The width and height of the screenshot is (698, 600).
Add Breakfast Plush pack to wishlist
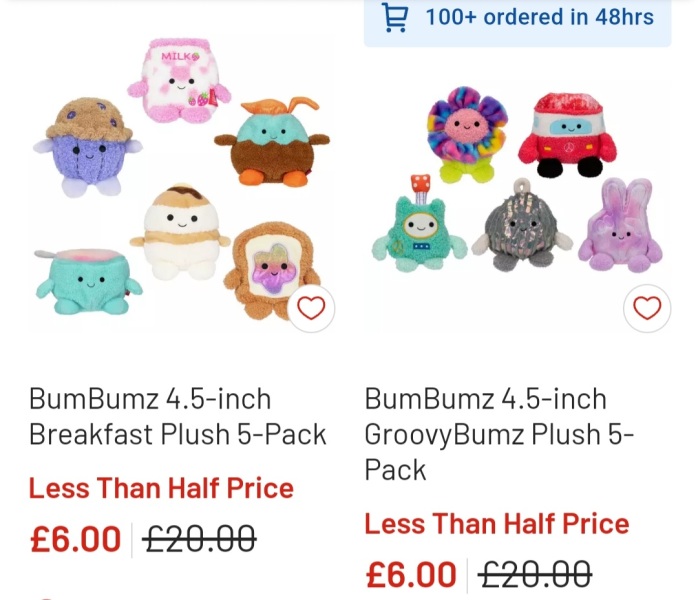coord(311,308)
